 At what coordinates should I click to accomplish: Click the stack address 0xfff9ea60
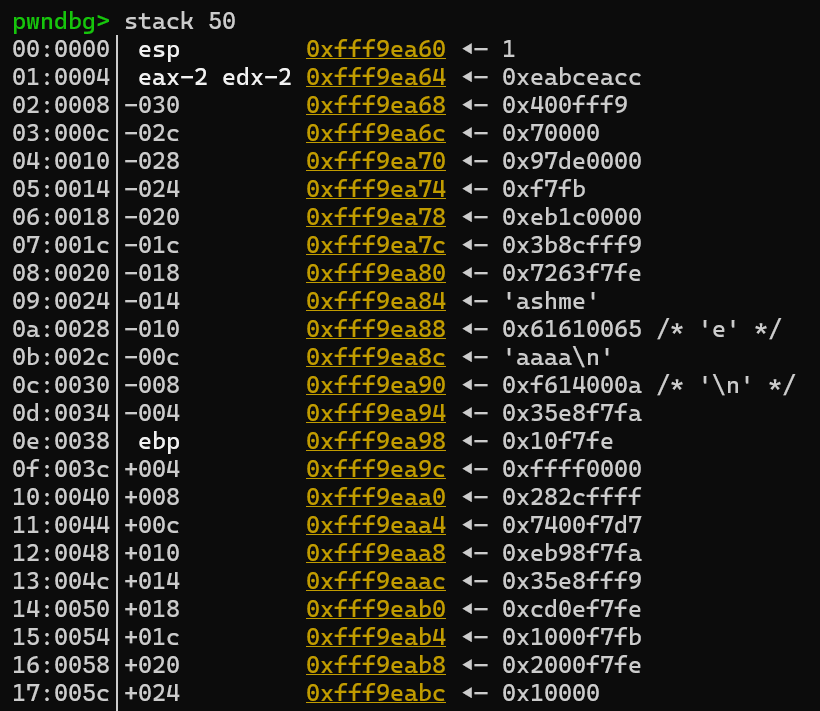[x=375, y=49]
